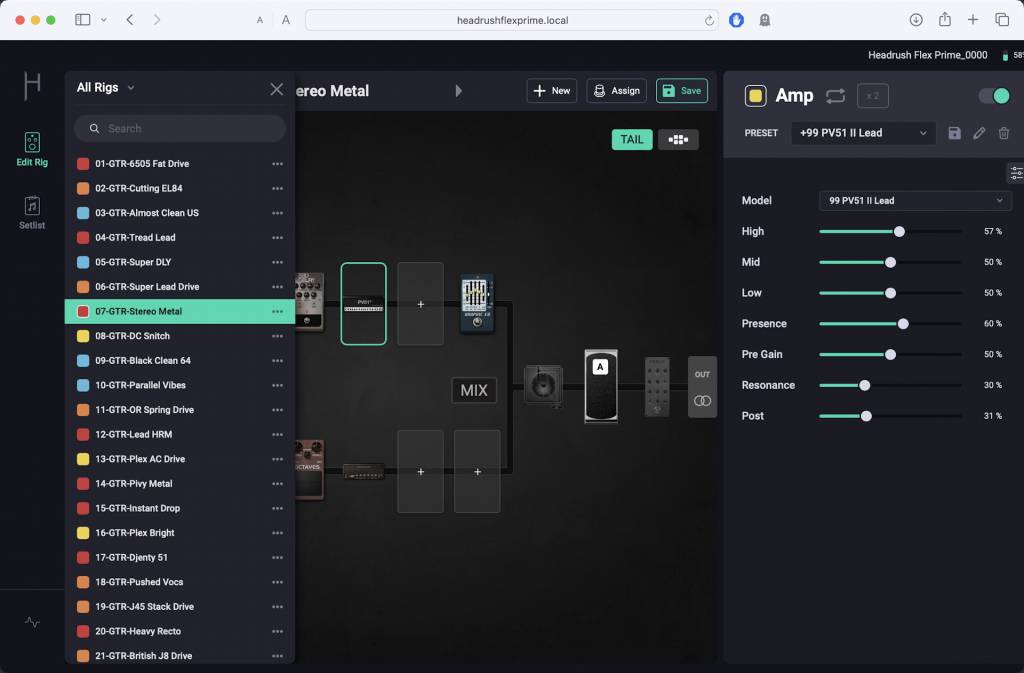Go to the next rig arrow
The height and width of the screenshot is (673, 1024).
tap(458, 91)
